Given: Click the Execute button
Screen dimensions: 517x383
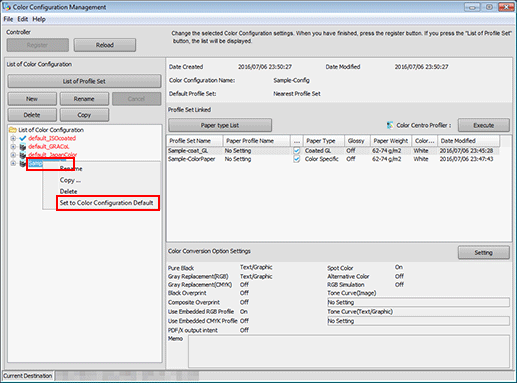Looking at the screenshot, I should tap(484, 125).
